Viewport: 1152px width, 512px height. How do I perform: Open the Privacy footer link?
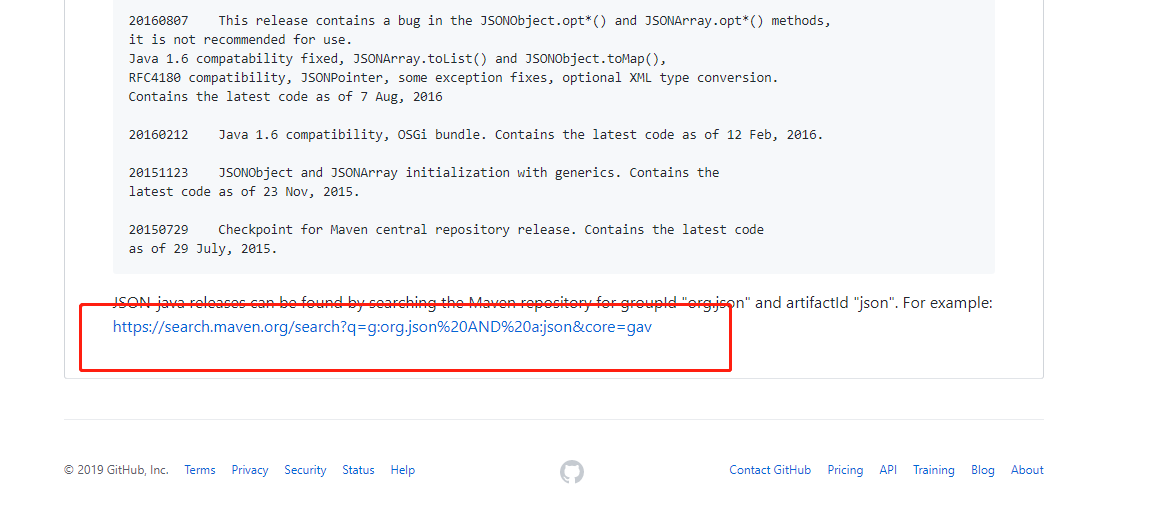[250, 470]
